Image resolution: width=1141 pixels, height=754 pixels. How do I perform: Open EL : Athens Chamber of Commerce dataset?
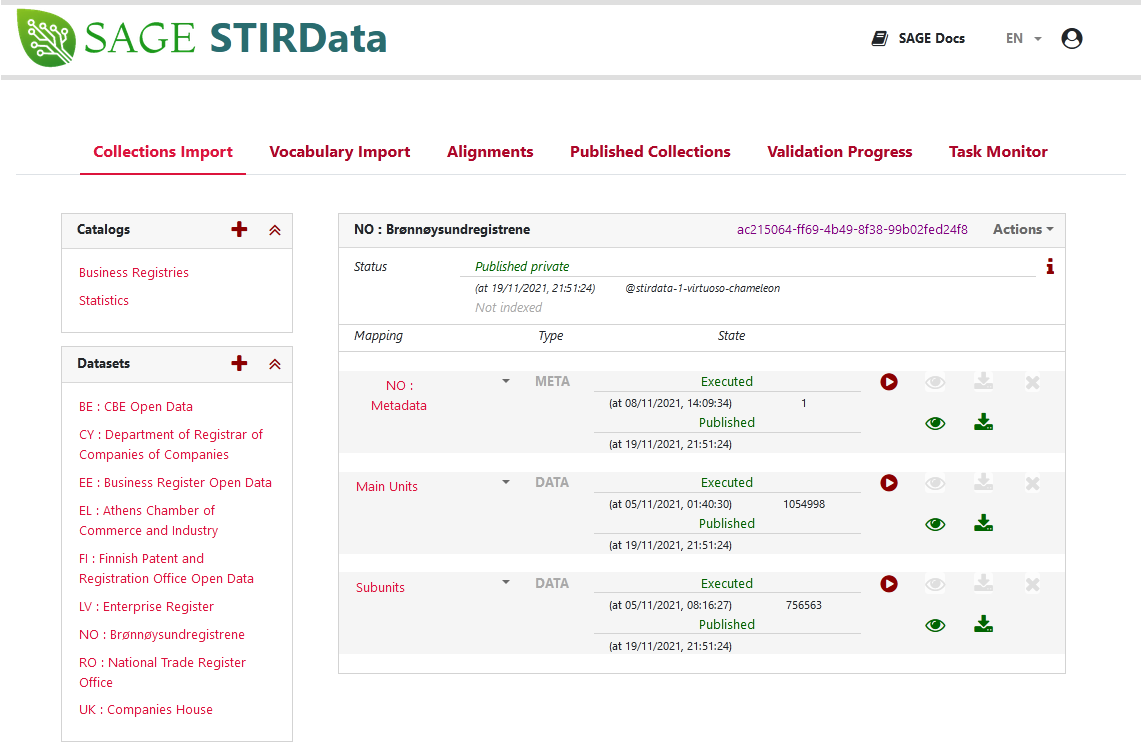coord(148,520)
